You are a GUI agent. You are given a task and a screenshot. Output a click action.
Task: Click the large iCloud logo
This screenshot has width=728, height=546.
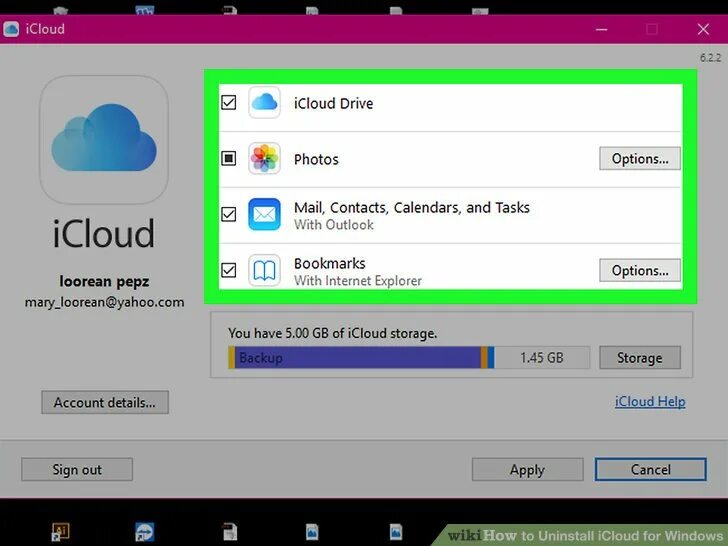pos(104,139)
